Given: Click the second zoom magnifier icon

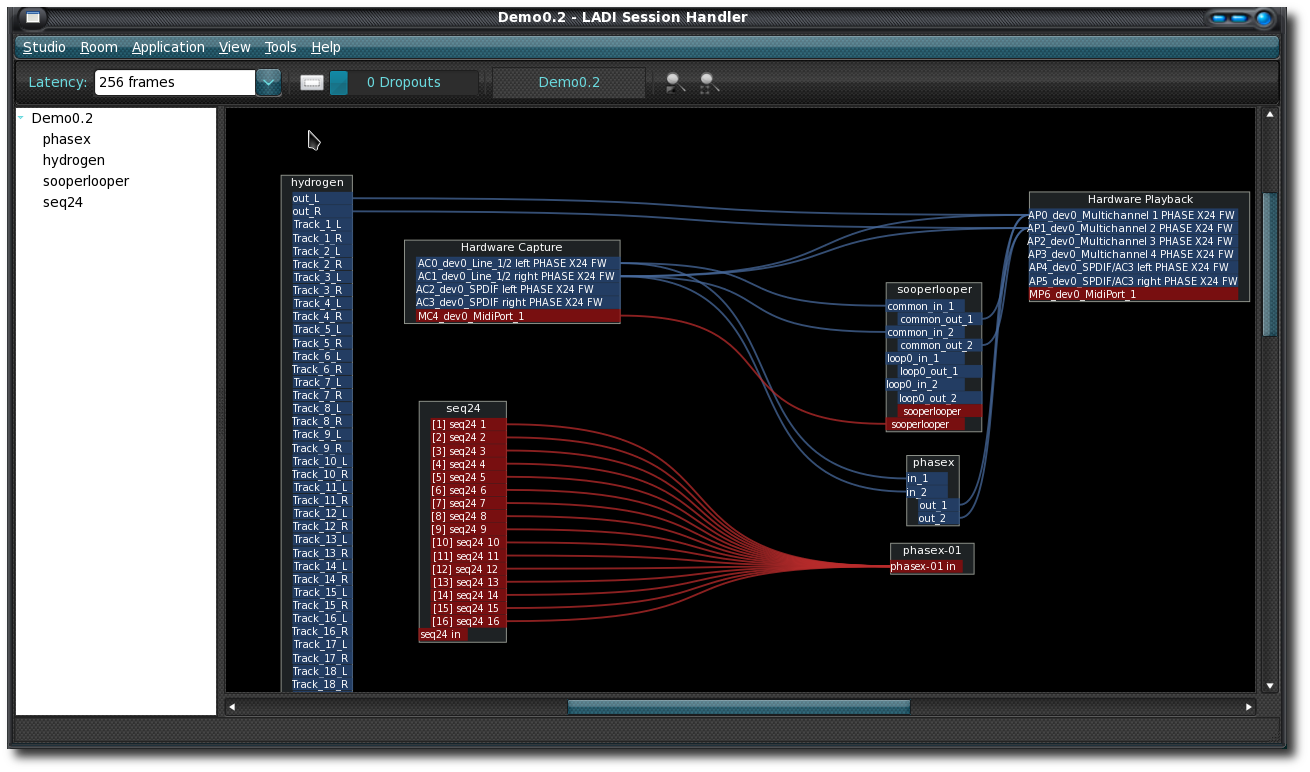Looking at the screenshot, I should (708, 83).
